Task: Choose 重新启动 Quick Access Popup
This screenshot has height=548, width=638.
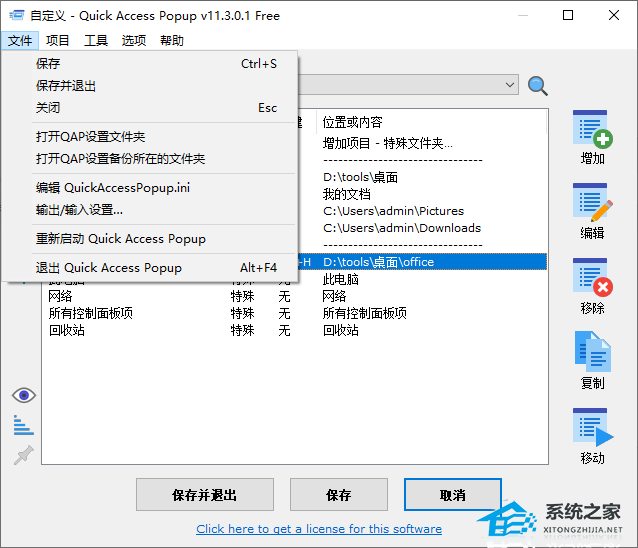Action: [121, 239]
